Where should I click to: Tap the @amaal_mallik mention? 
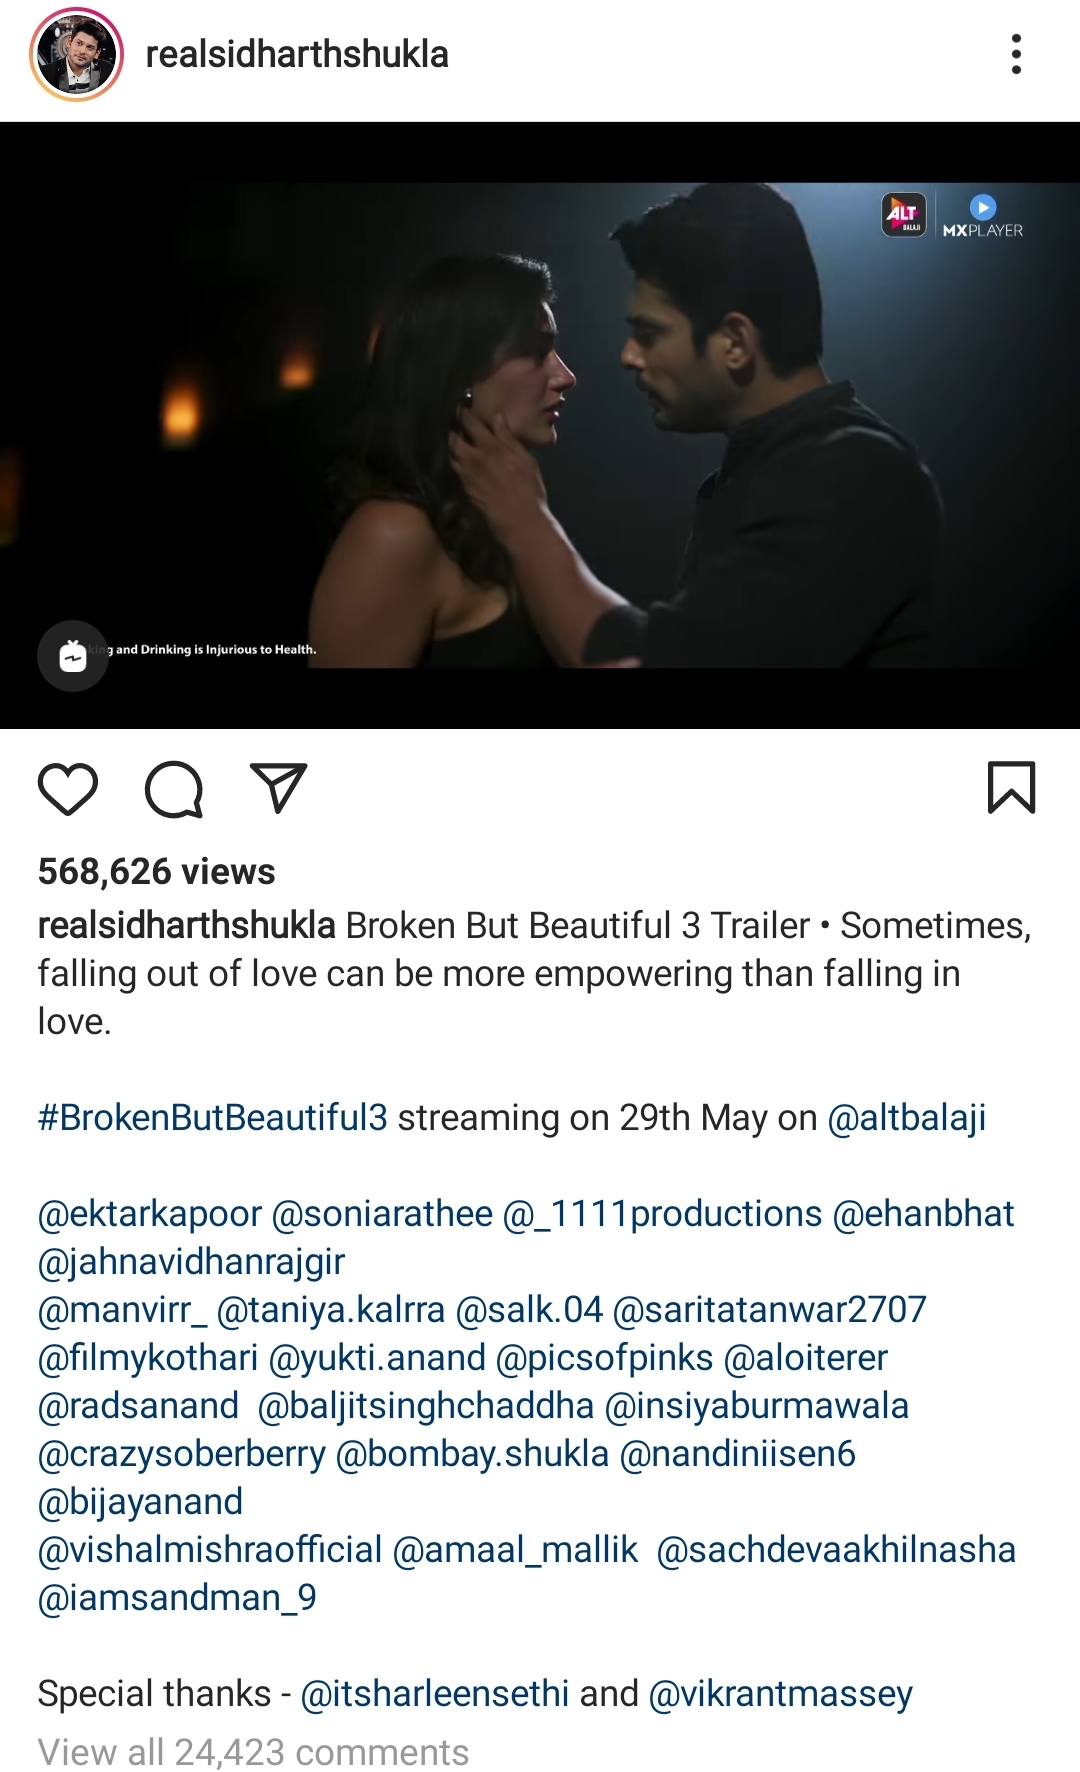pyautogui.click(x=515, y=1549)
